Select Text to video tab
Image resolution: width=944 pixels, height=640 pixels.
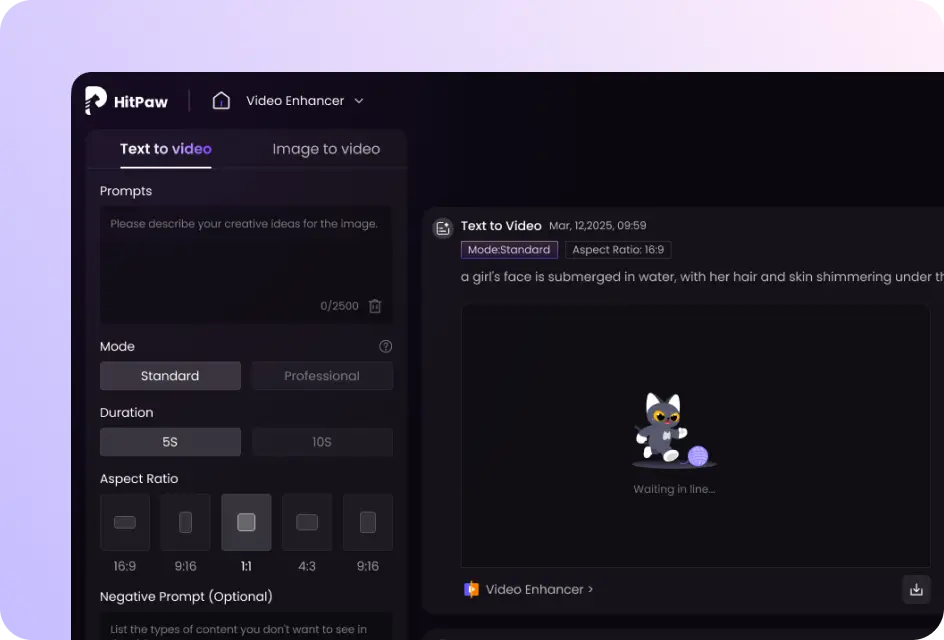click(166, 149)
